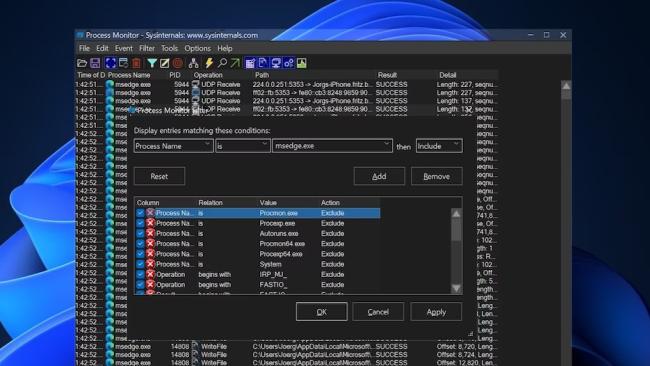650x366 pixels.
Task: Click the Value column header in filter list
Action: (268, 203)
